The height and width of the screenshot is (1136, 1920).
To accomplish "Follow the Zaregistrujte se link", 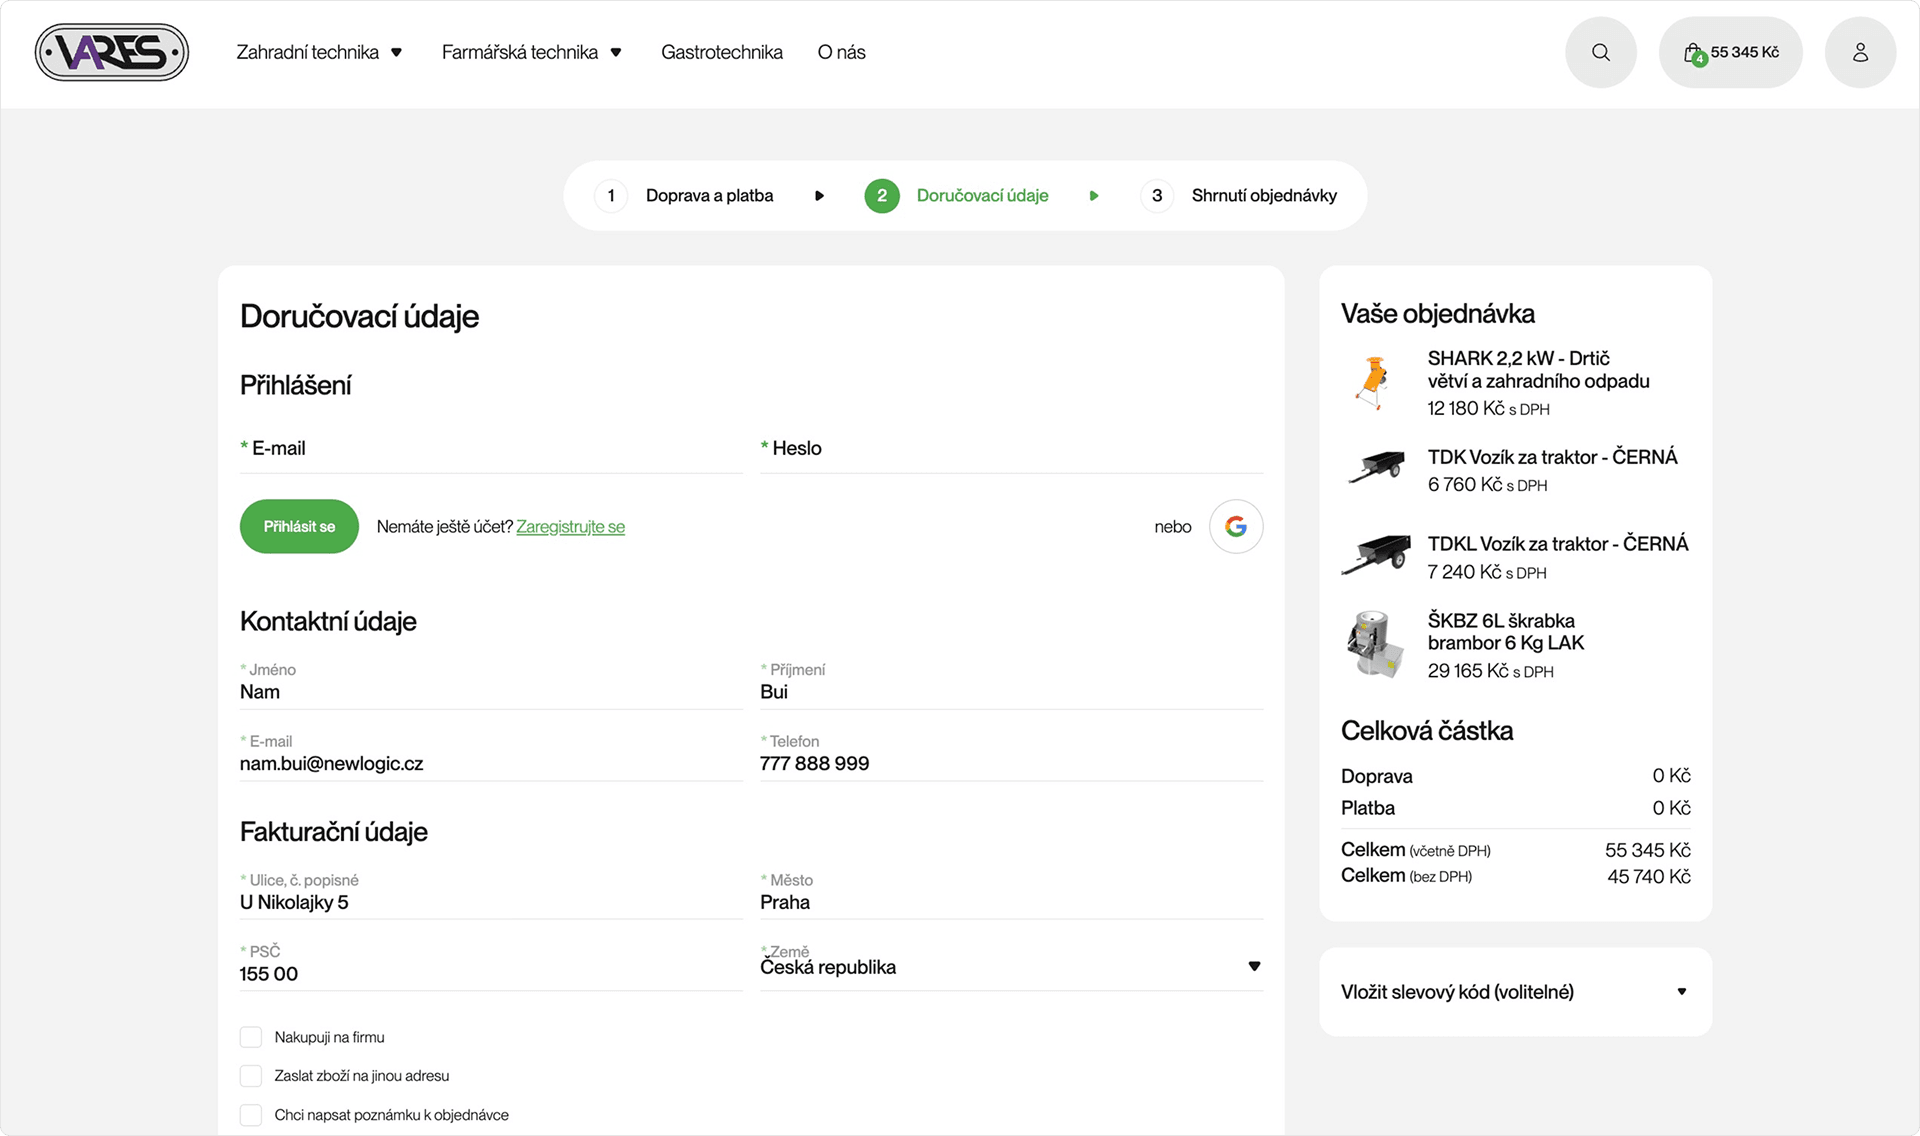I will pyautogui.click(x=570, y=527).
